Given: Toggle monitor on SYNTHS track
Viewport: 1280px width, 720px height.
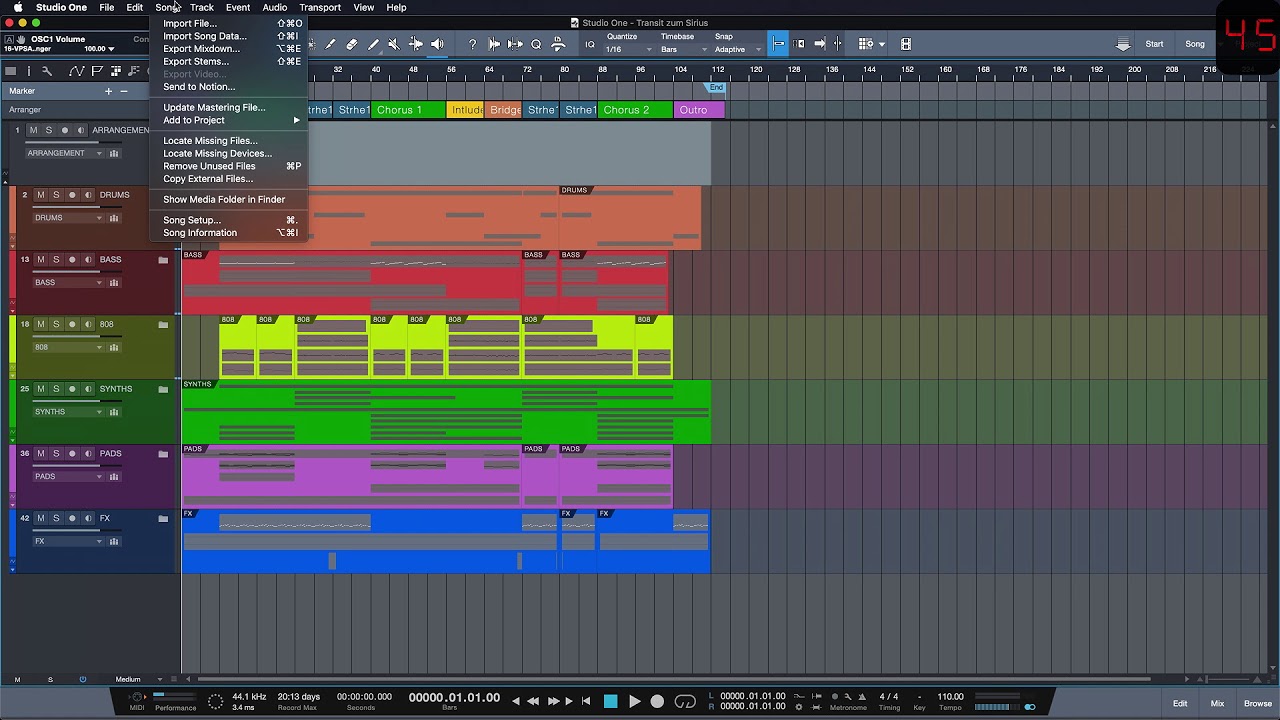Looking at the screenshot, I should (x=88, y=389).
